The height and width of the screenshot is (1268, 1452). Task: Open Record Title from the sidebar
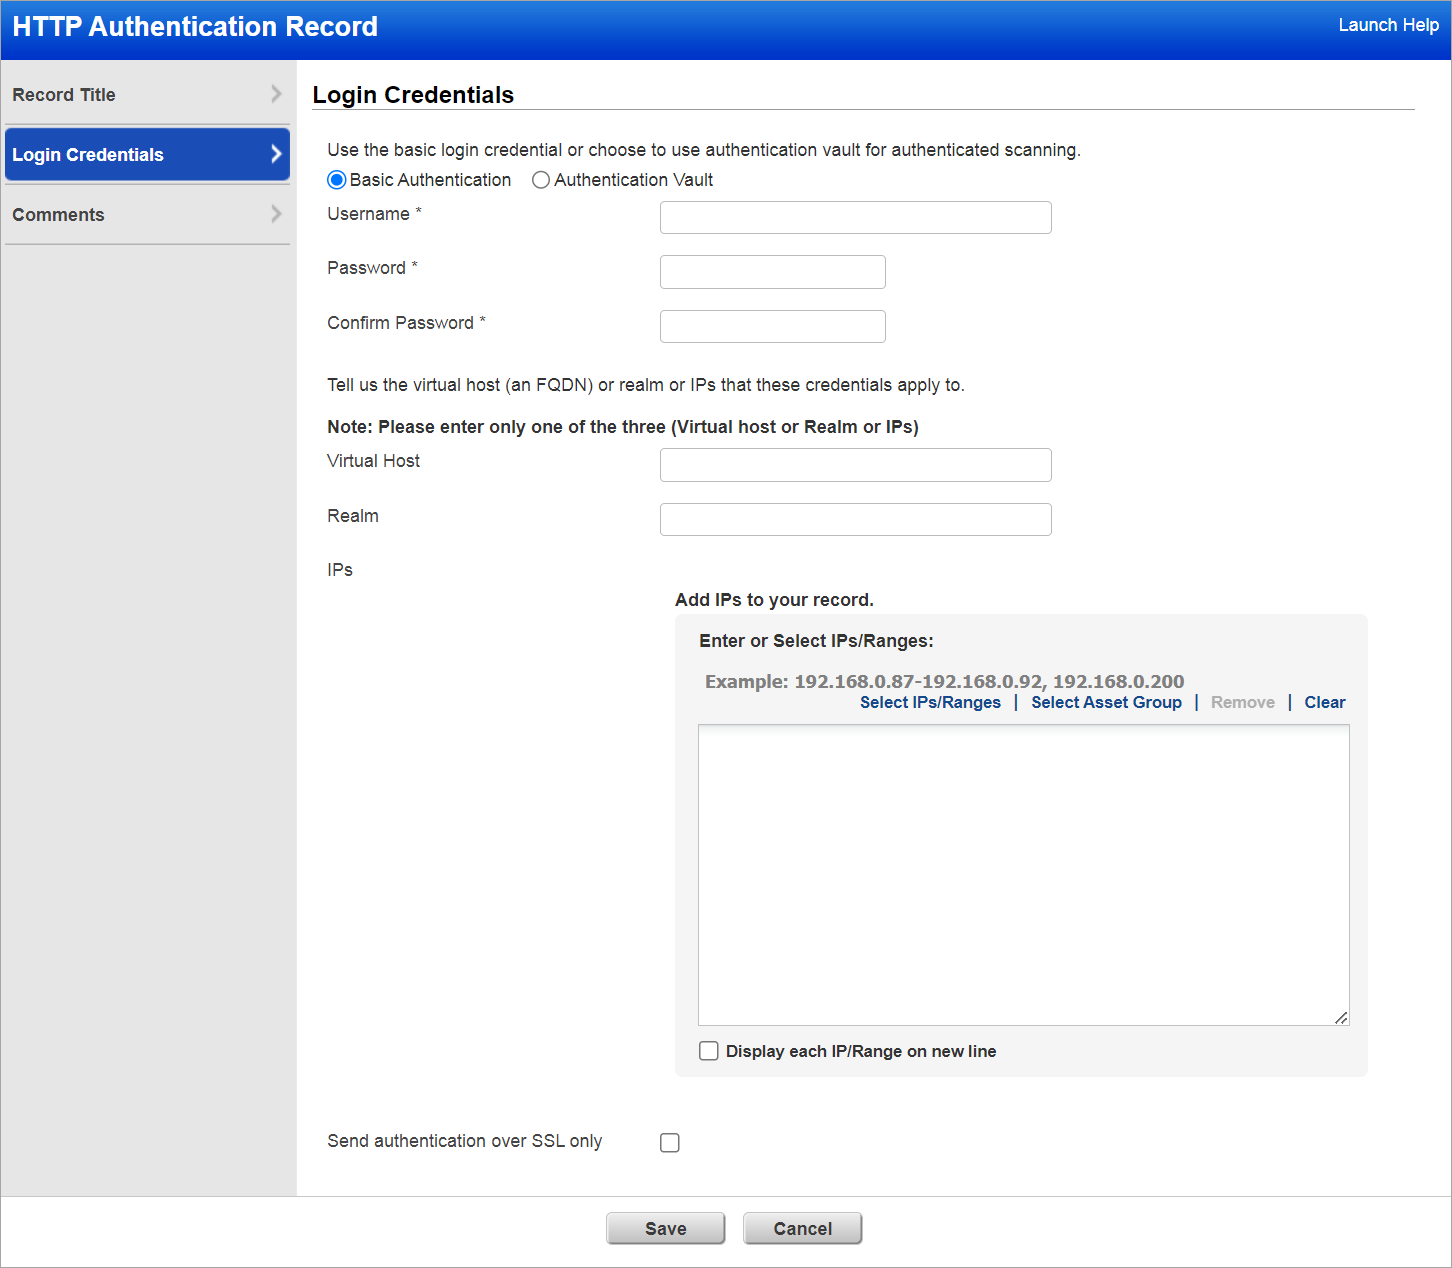coord(64,94)
